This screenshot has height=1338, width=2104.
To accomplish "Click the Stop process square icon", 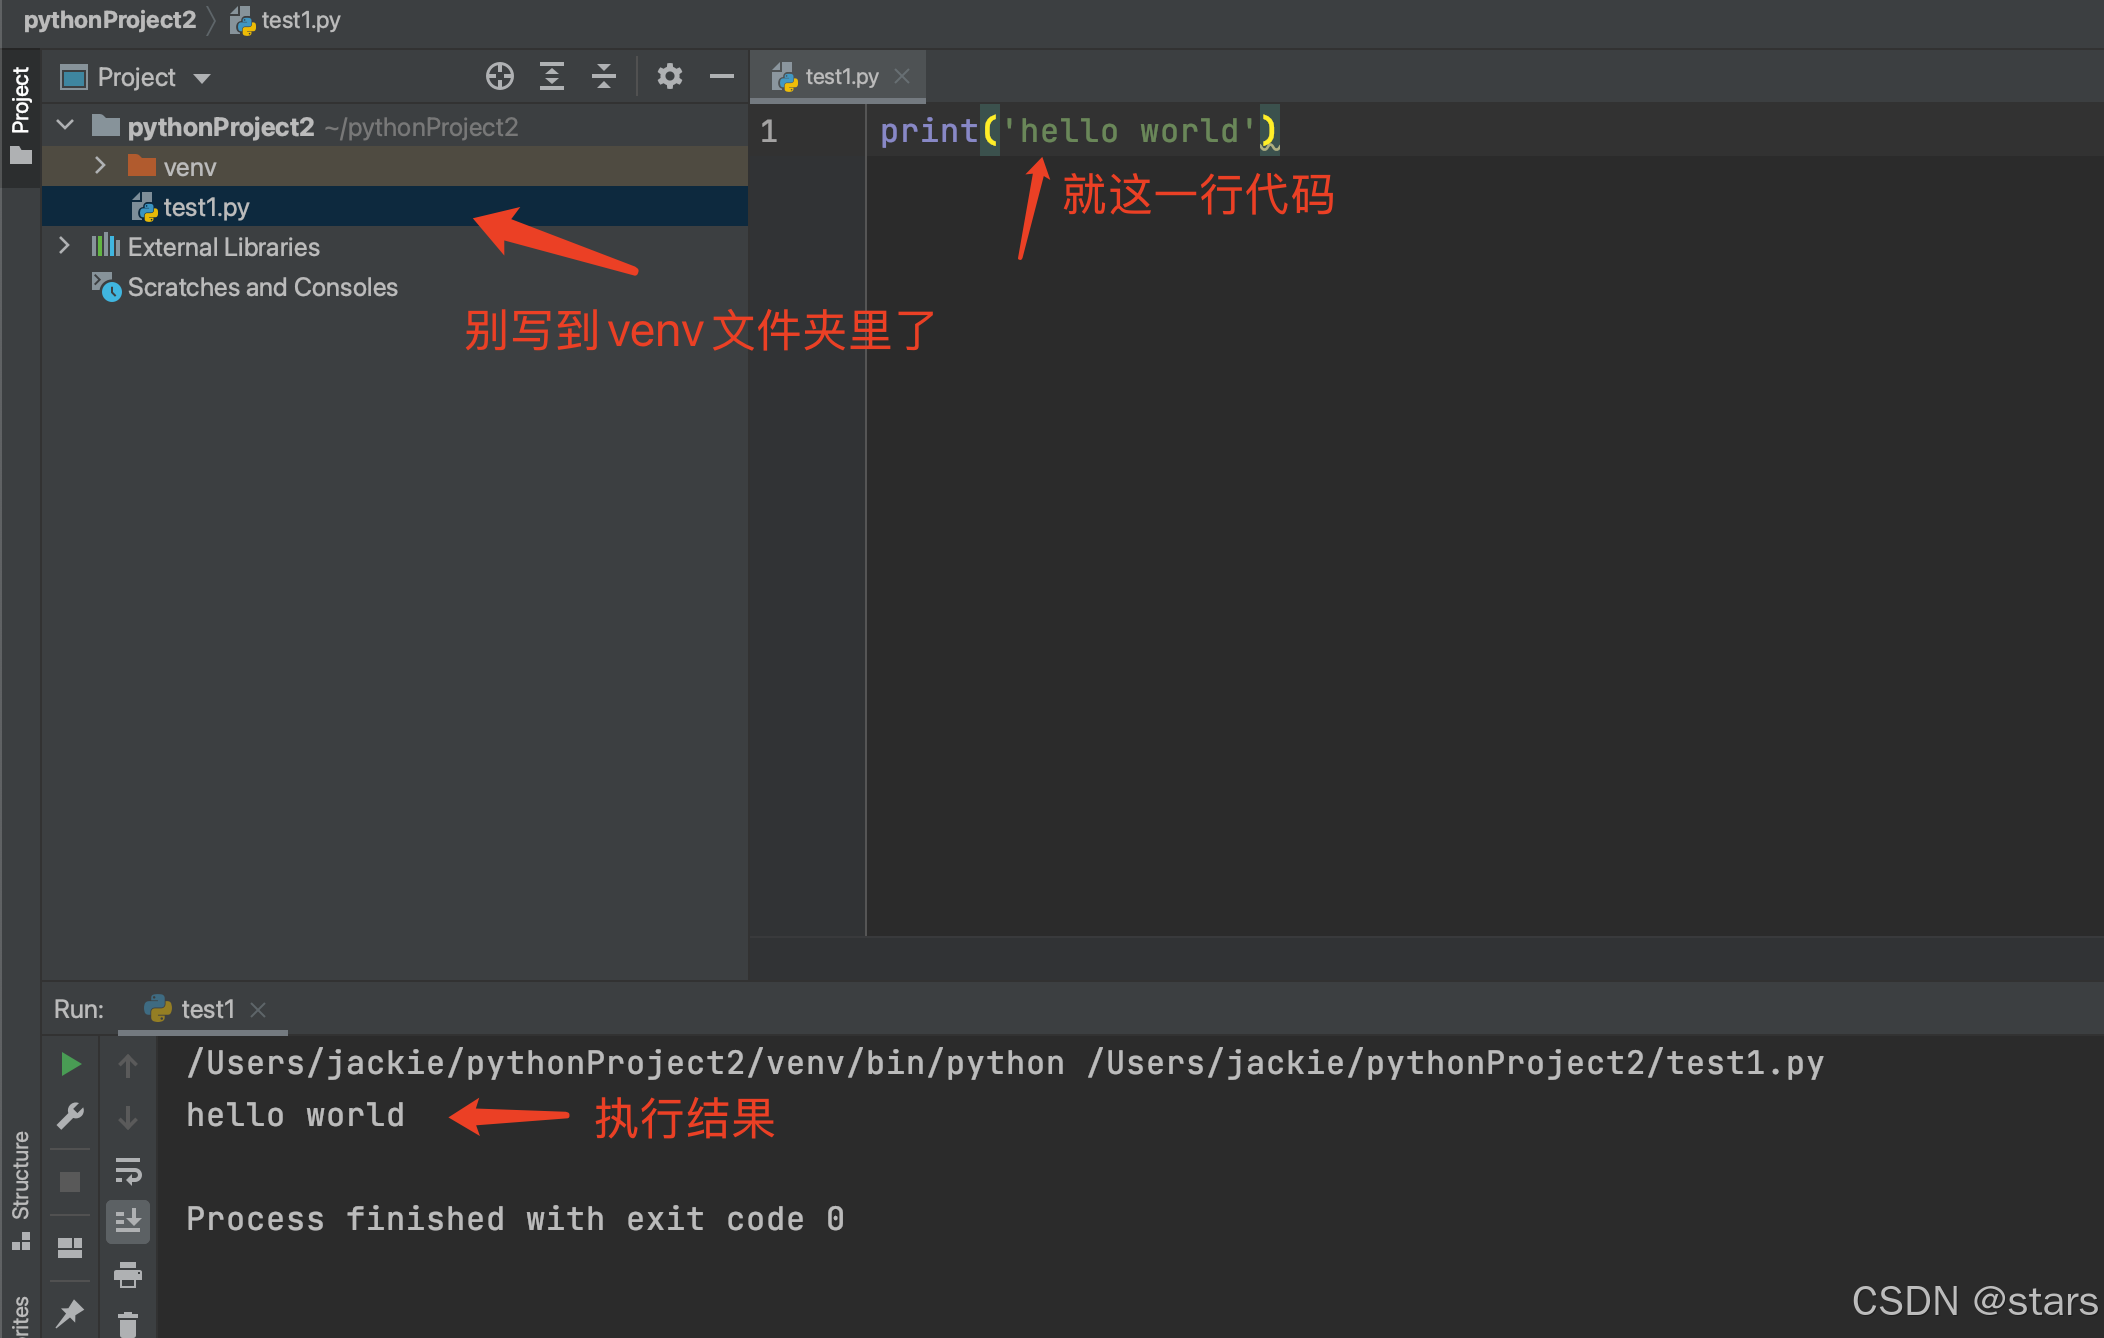I will [x=70, y=1182].
